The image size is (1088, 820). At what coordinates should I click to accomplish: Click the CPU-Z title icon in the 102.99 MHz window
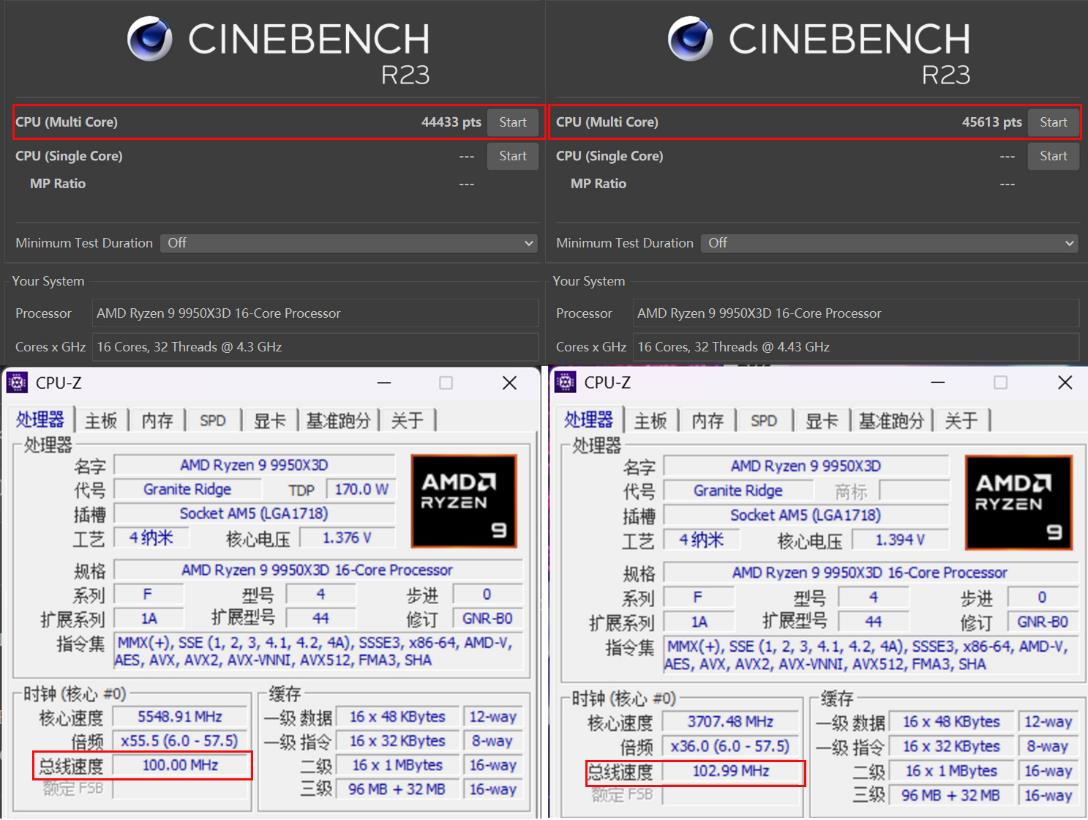click(x=565, y=382)
